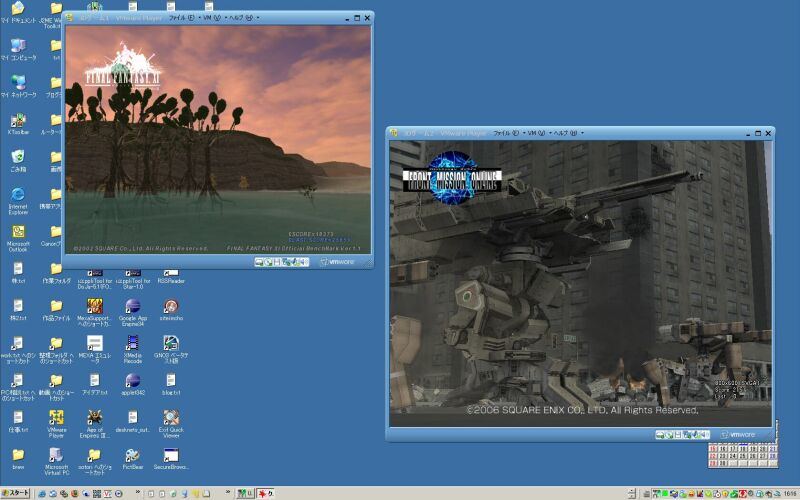Launch the XMedia Recode icon
This screenshot has height=500, width=800.
tap(133, 349)
